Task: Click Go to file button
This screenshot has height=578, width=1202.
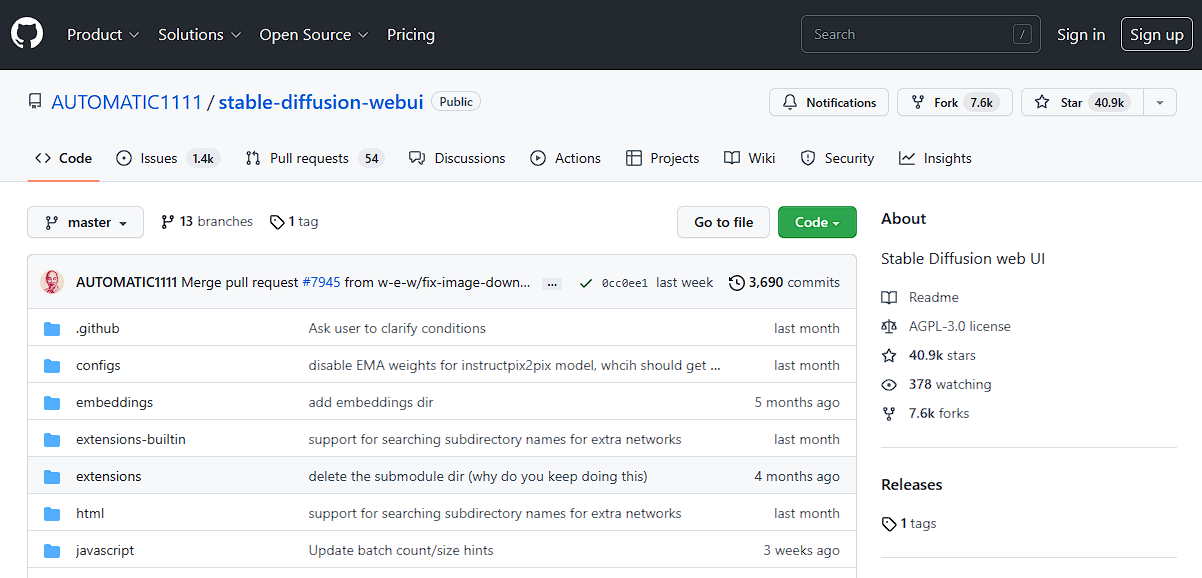Action: 724,222
